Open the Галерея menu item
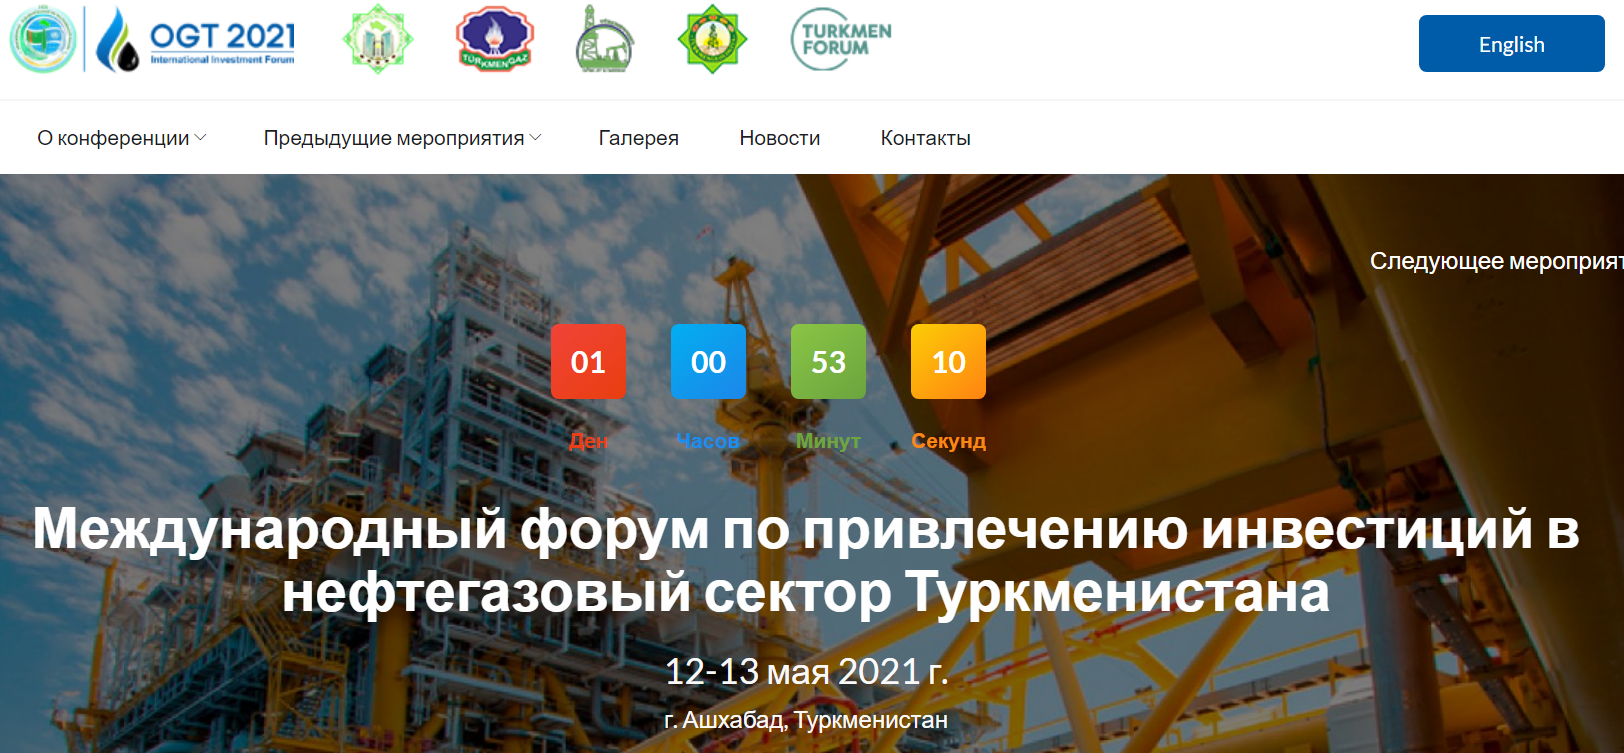 click(638, 138)
